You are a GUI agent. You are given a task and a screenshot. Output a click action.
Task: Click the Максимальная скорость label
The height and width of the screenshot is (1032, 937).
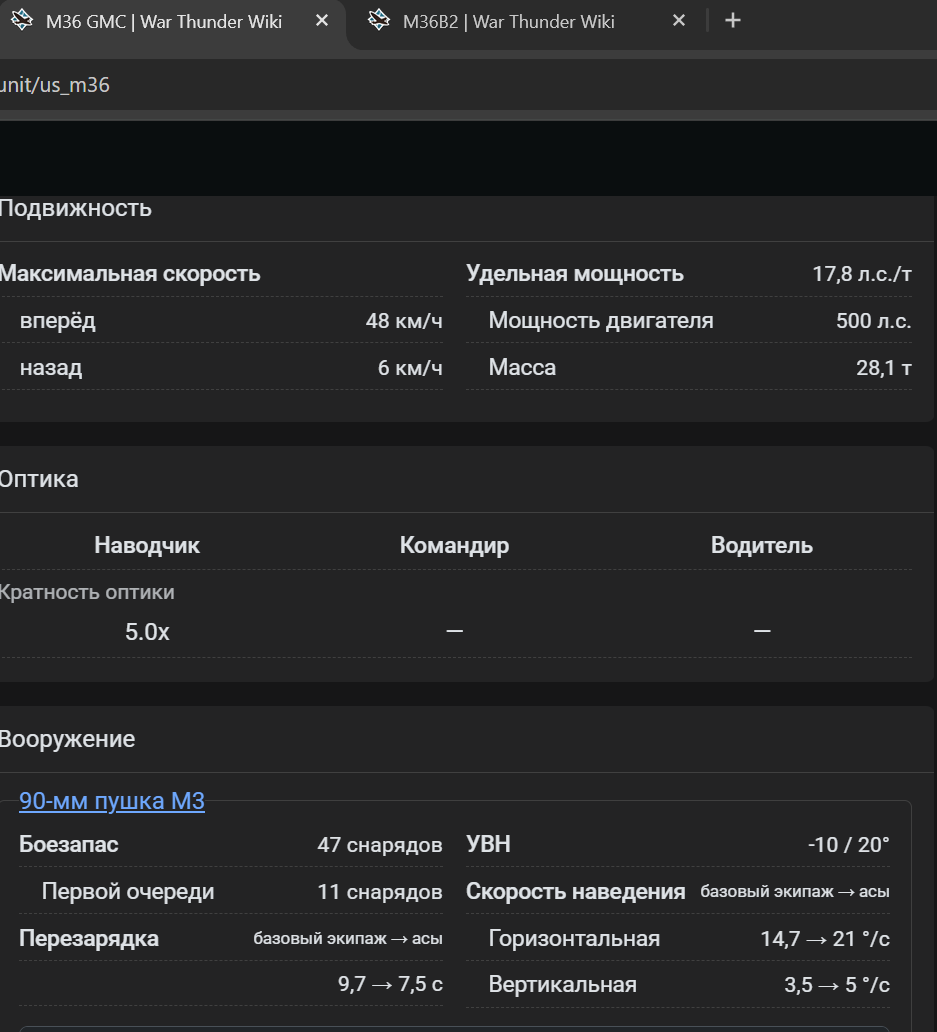(x=130, y=274)
